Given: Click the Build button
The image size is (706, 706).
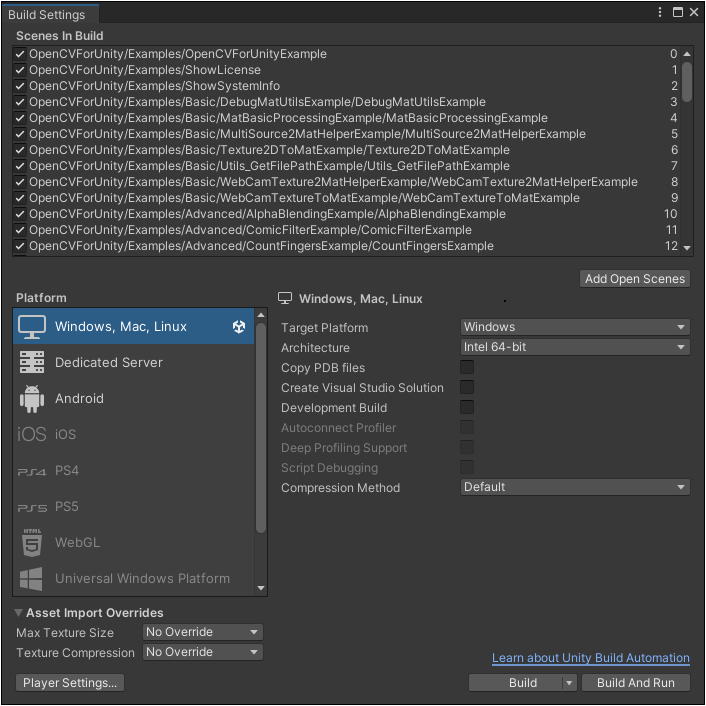Looking at the screenshot, I should pyautogui.click(x=516, y=683).
